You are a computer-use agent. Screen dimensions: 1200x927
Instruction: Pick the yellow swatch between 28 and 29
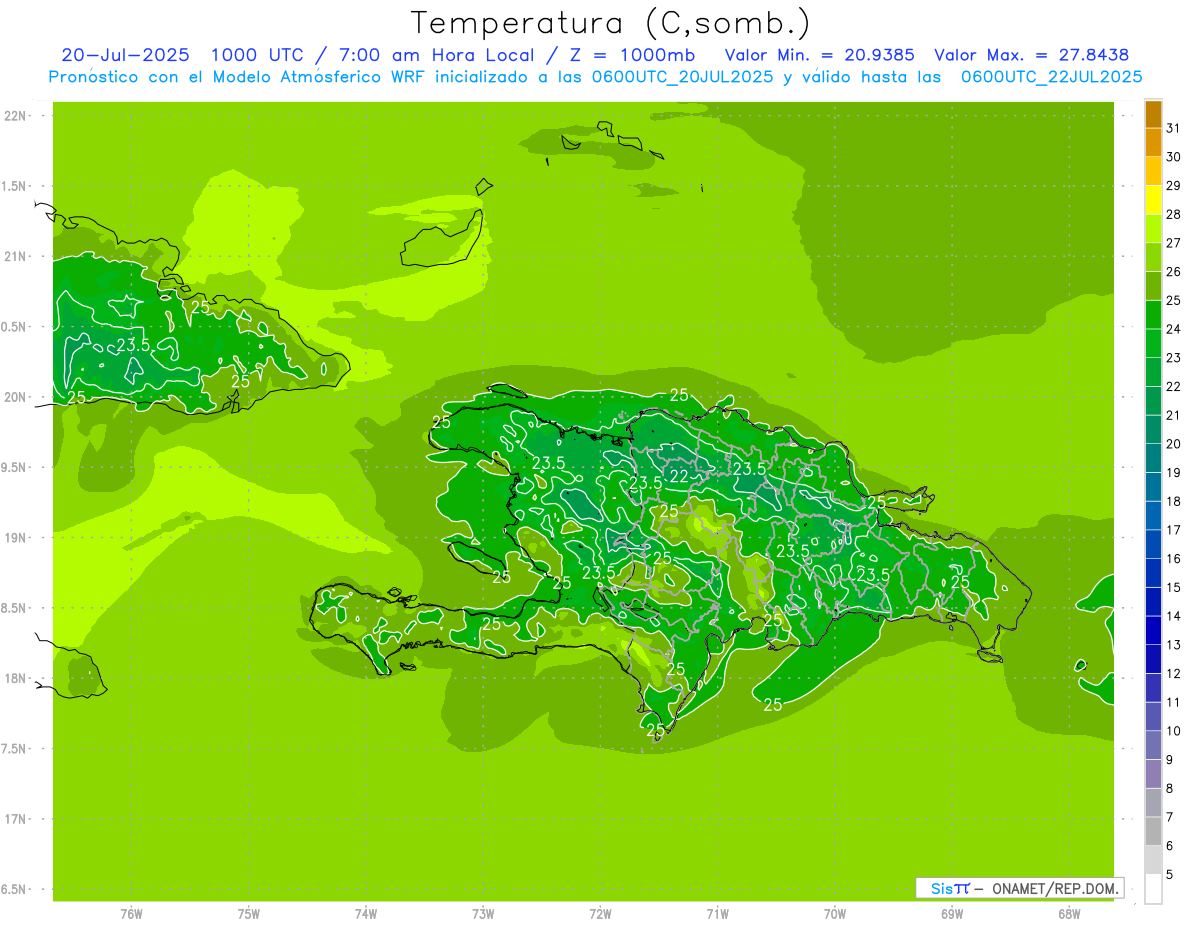(1153, 200)
